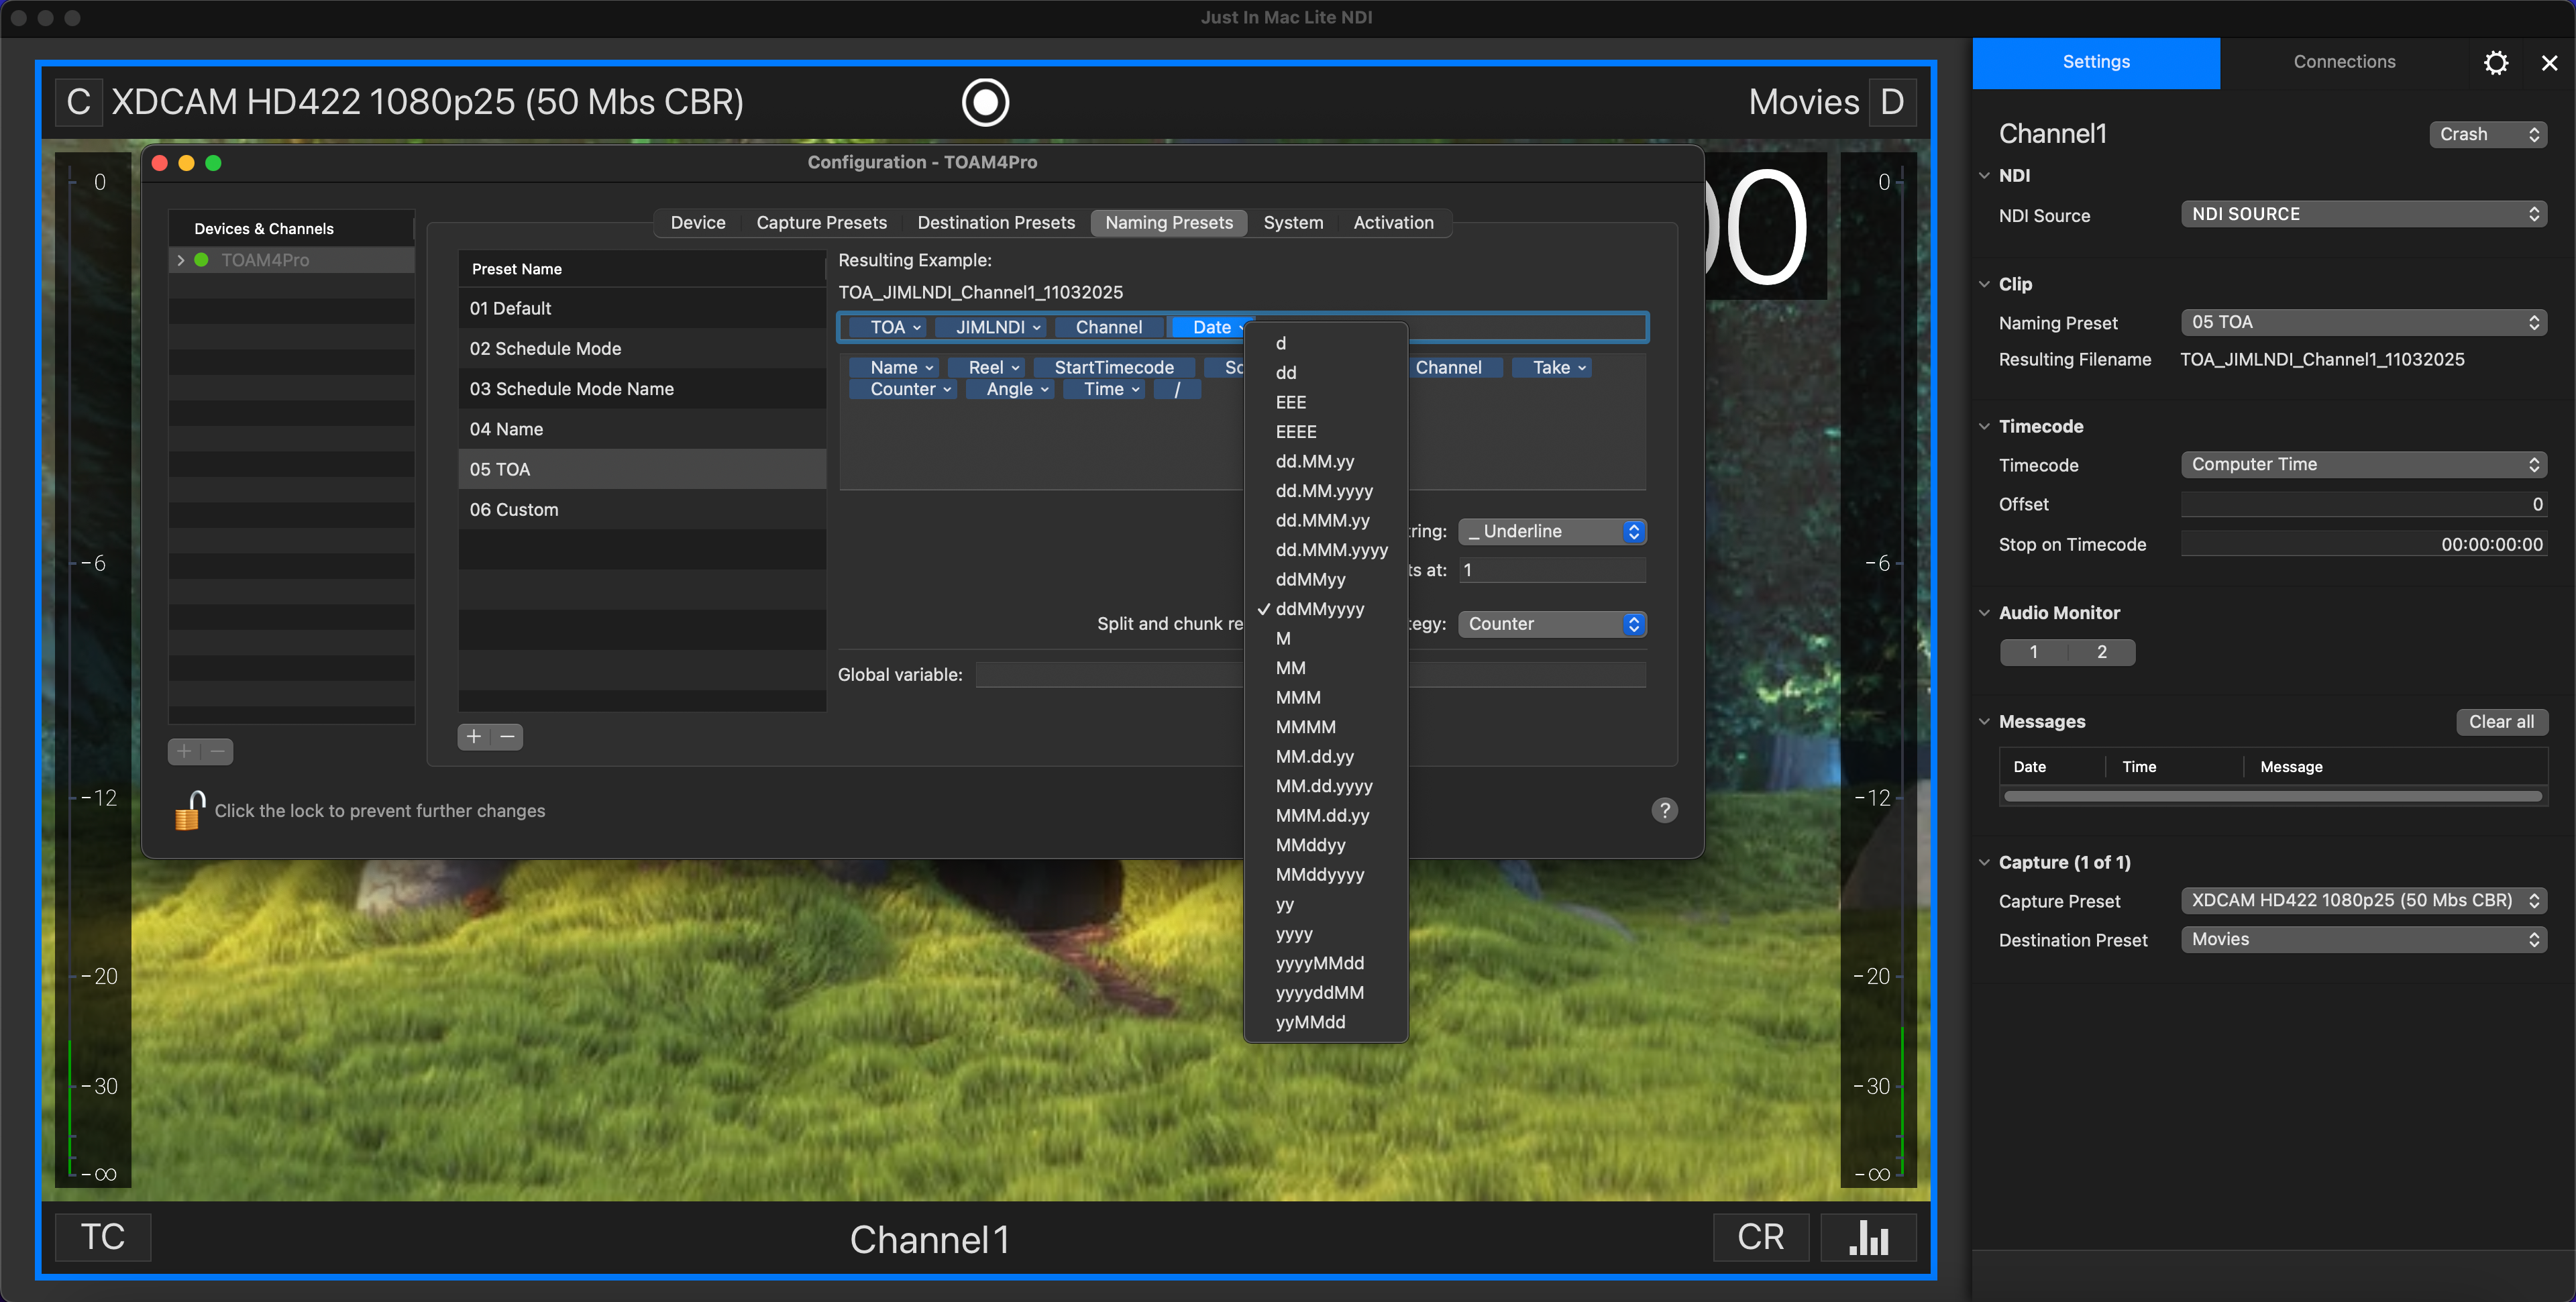
Task: Select the 02 Schedule Mode preset
Action: [642, 349]
